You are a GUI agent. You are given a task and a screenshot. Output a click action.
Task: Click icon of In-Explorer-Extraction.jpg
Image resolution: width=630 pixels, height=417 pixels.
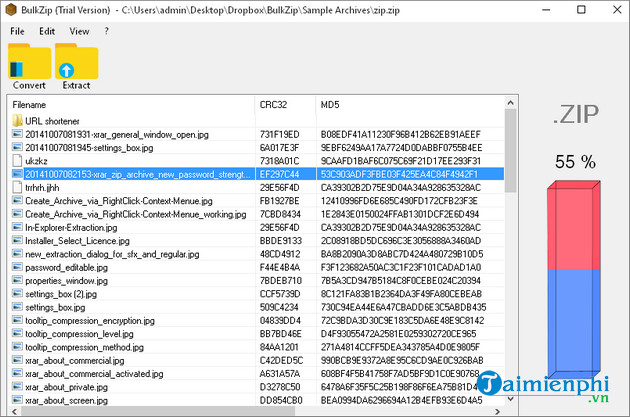click(17, 227)
